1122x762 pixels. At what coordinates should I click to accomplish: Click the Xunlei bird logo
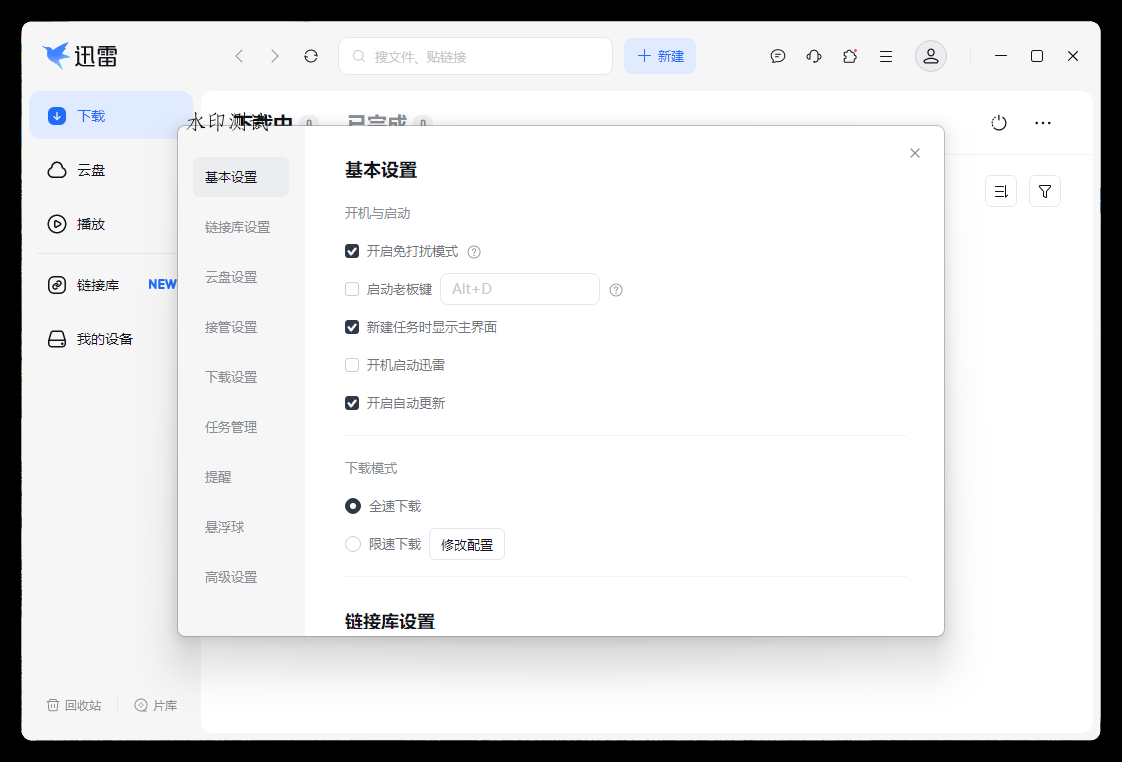[x=56, y=55]
